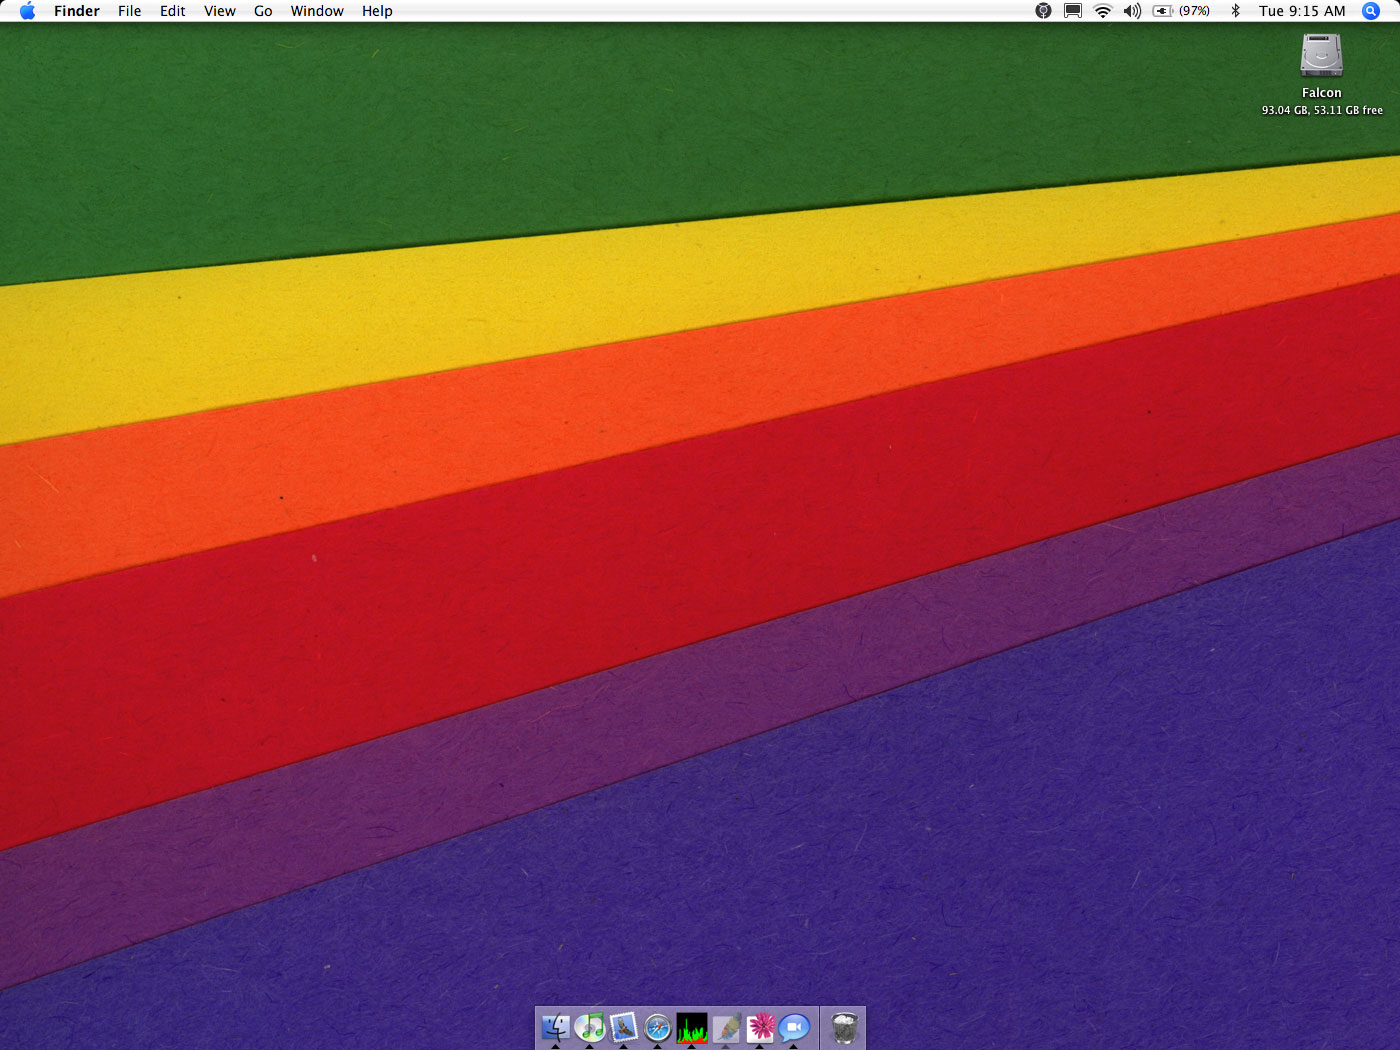1400x1050 pixels.
Task: Launch Safari compass icon in Dock
Action: point(658,1027)
